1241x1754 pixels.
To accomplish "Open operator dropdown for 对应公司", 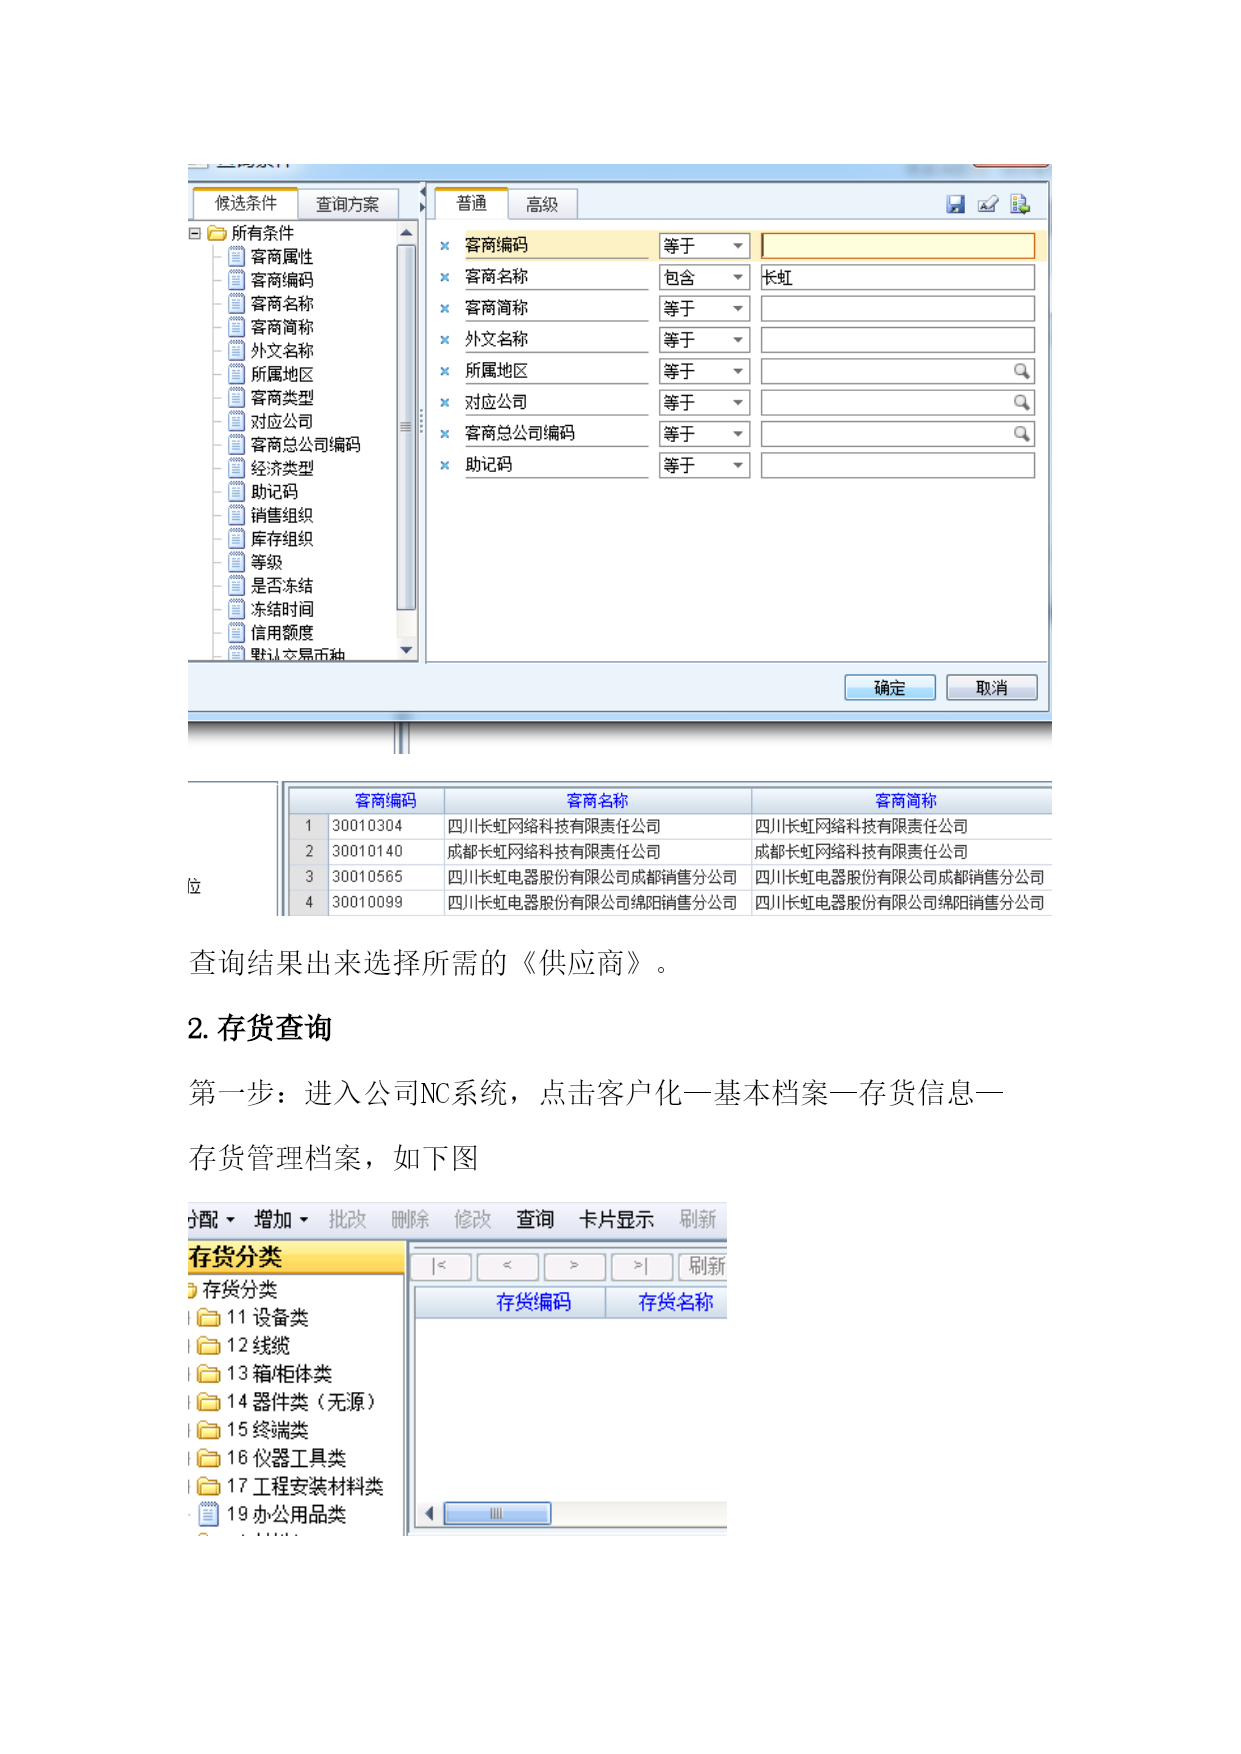I will pos(738,403).
